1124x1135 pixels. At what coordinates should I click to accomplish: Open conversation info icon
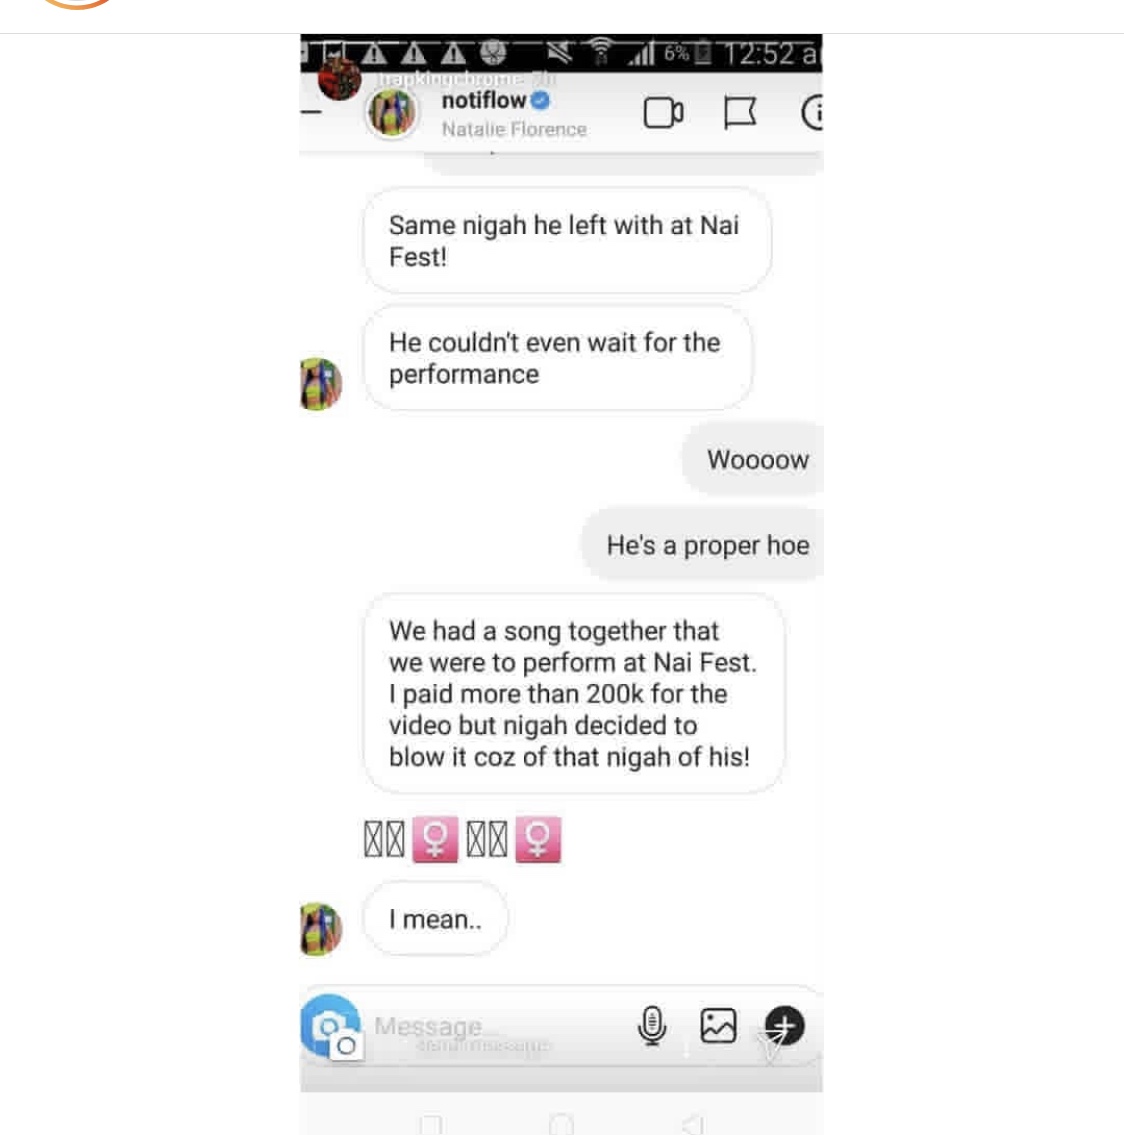[x=812, y=113]
